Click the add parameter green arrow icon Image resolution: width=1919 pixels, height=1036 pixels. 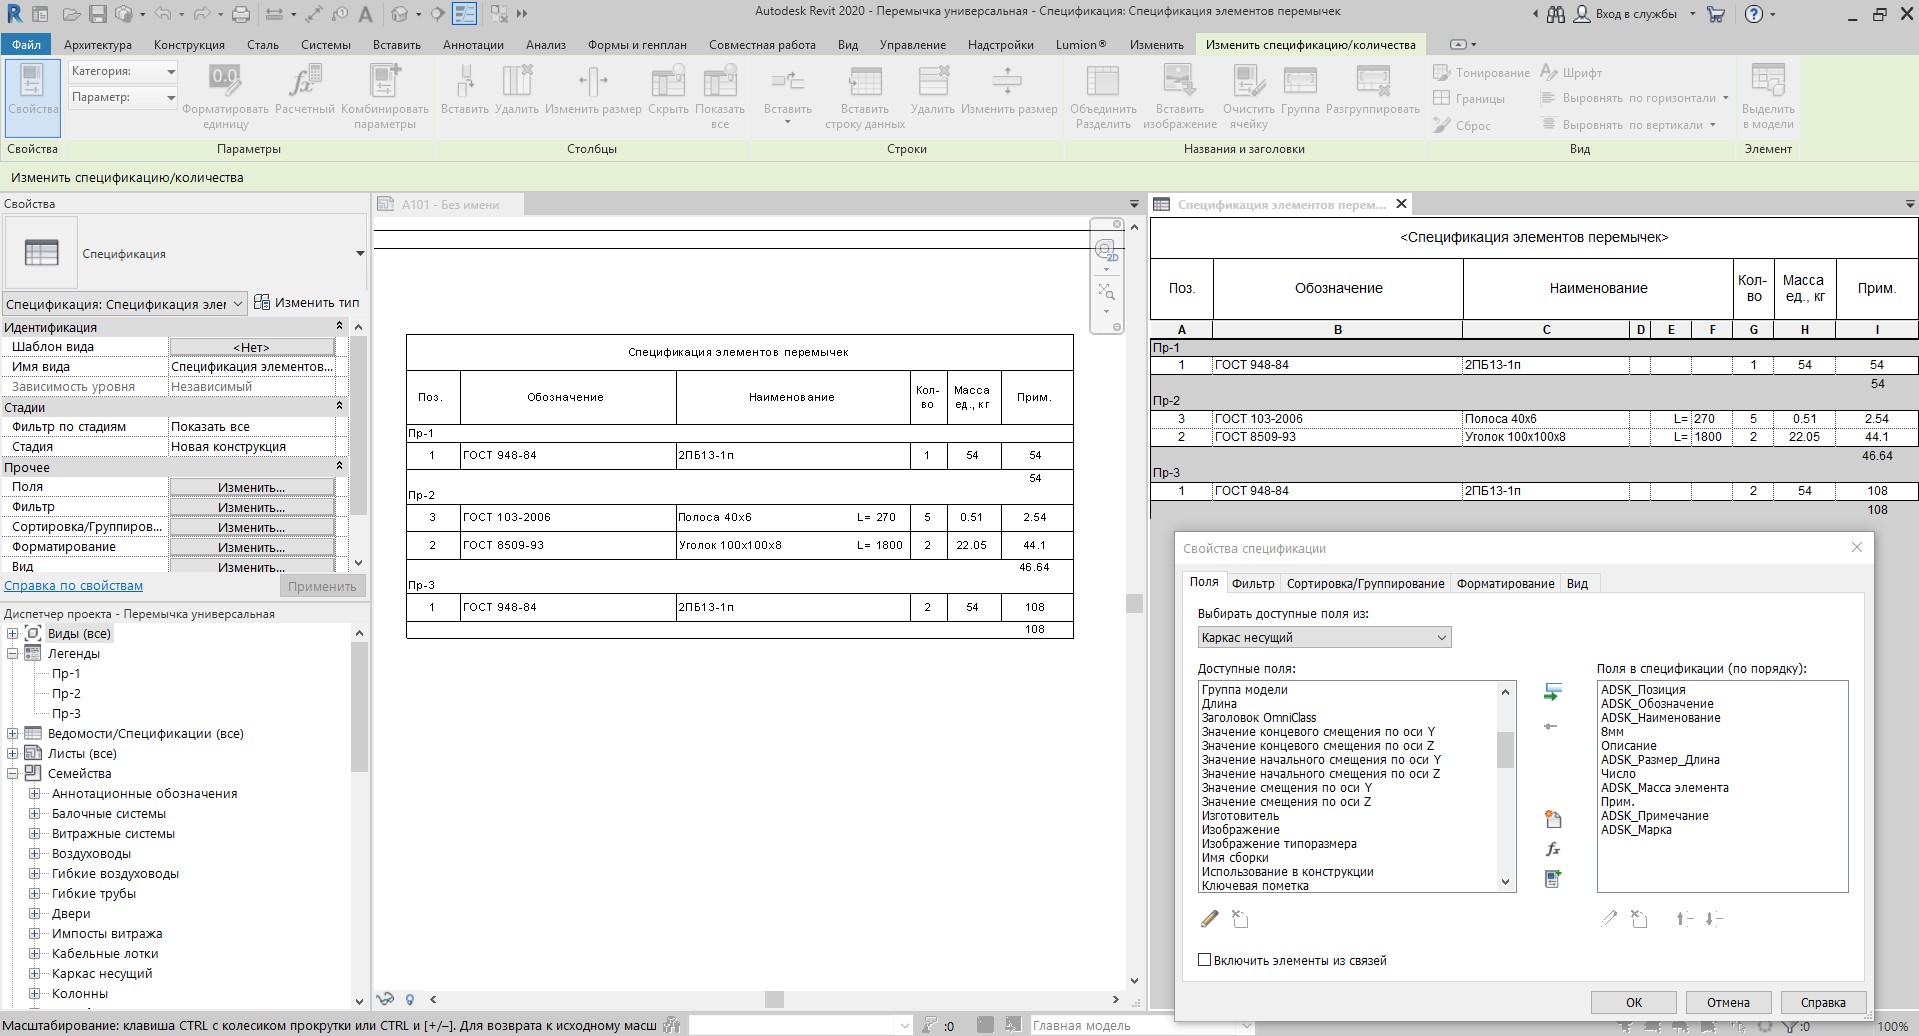pyautogui.click(x=1552, y=692)
